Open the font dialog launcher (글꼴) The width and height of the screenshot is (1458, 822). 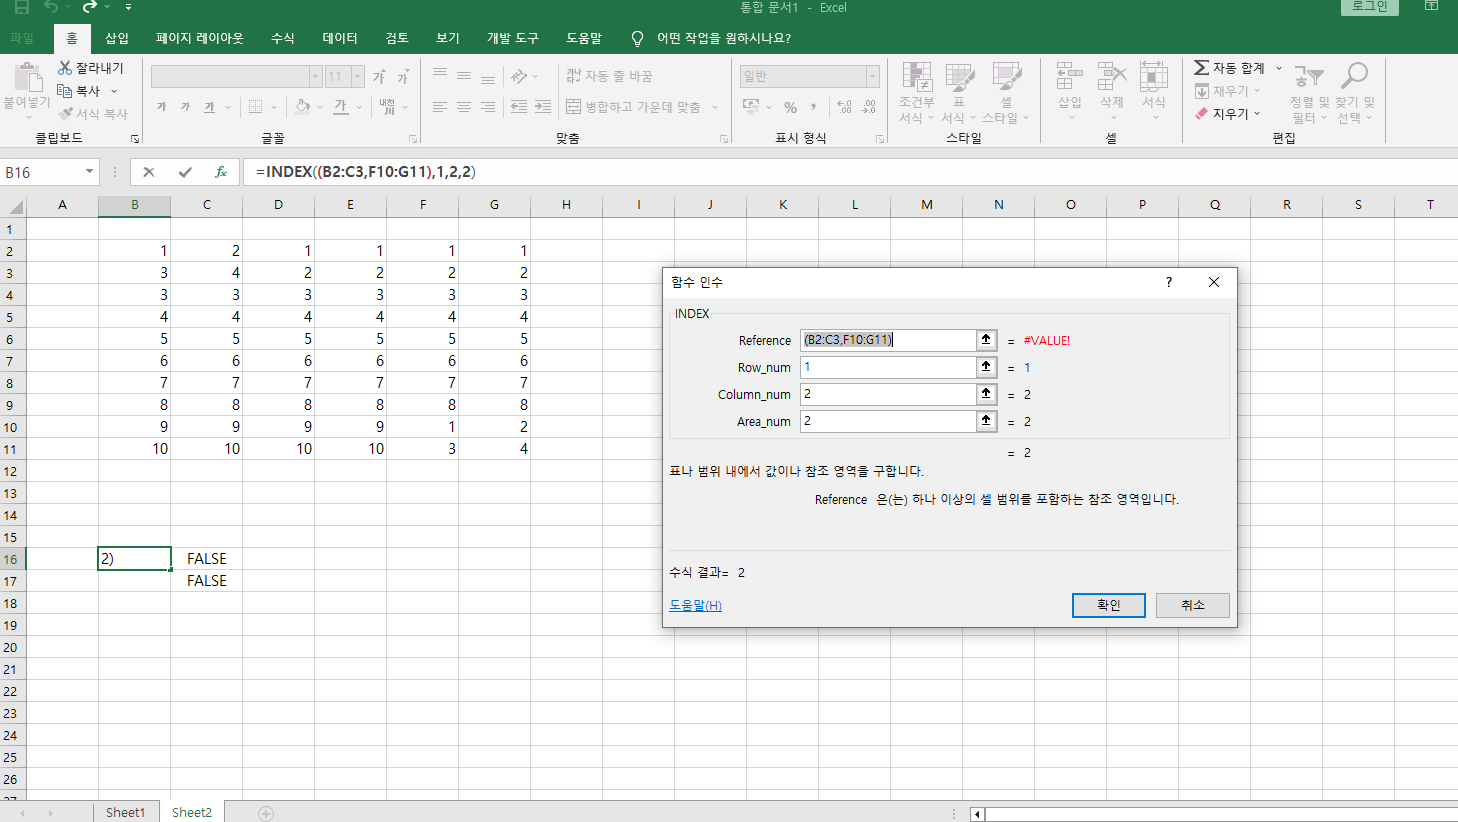[412, 139]
